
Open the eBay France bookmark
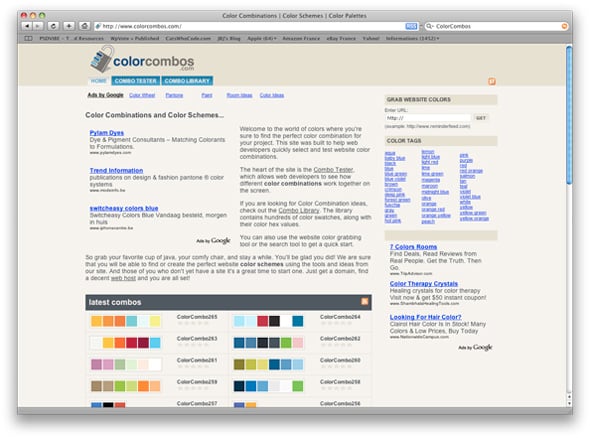pos(341,38)
